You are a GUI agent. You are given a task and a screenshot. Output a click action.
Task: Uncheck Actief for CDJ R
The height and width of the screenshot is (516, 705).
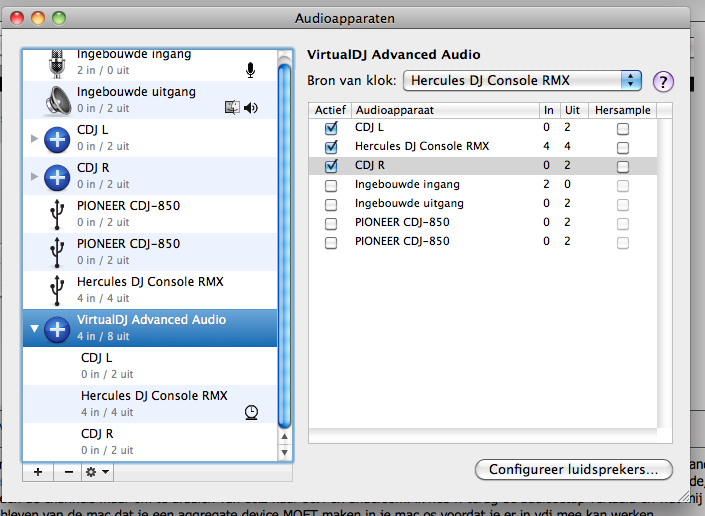point(331,166)
